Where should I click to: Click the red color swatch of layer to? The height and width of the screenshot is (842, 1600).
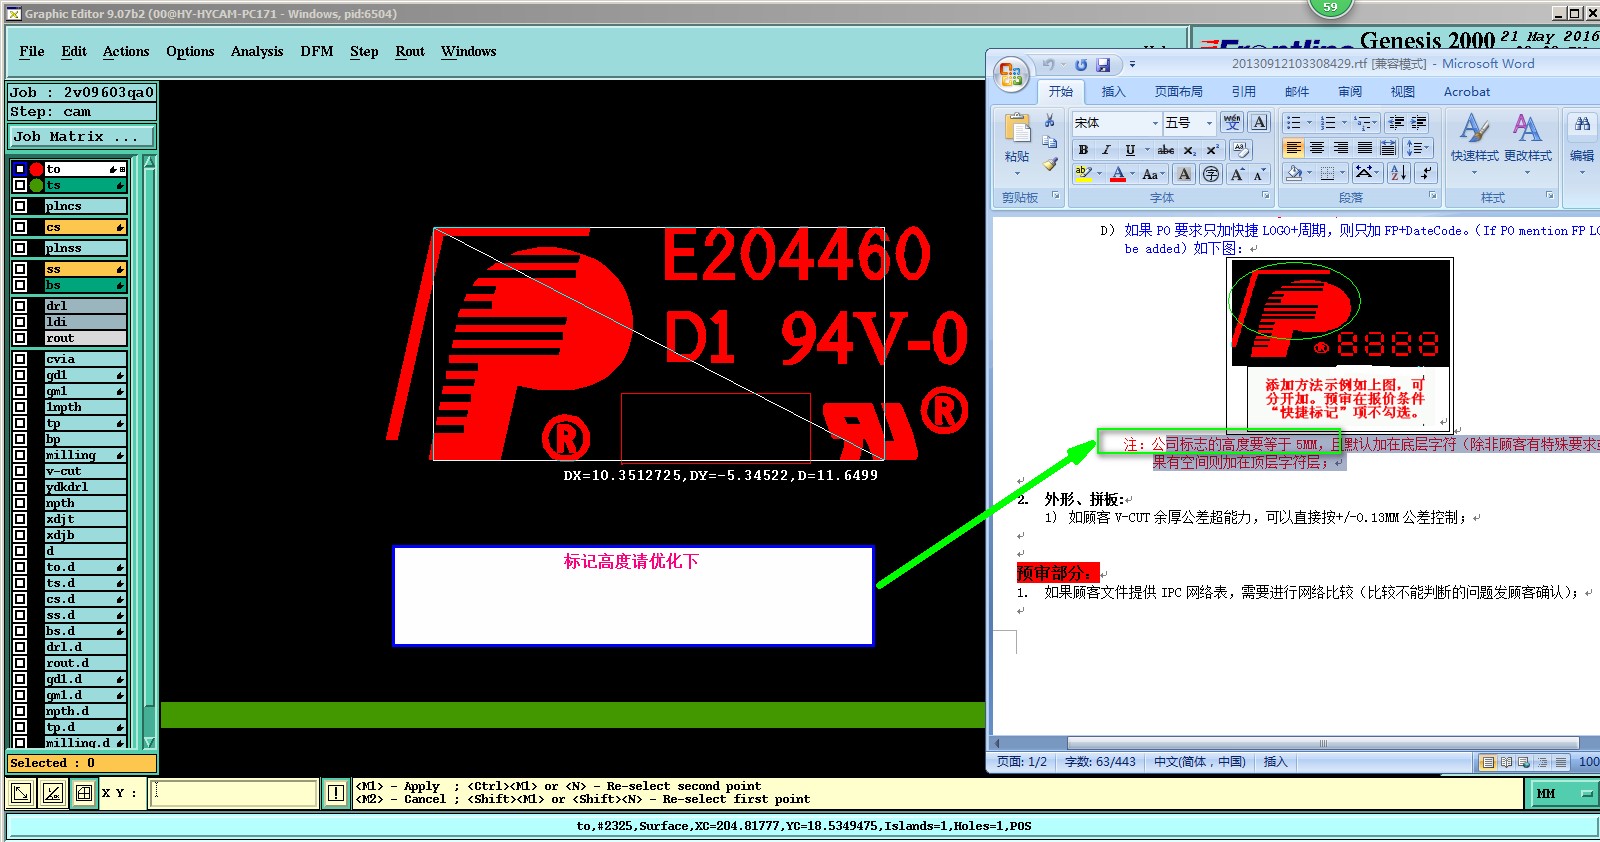[x=37, y=169]
